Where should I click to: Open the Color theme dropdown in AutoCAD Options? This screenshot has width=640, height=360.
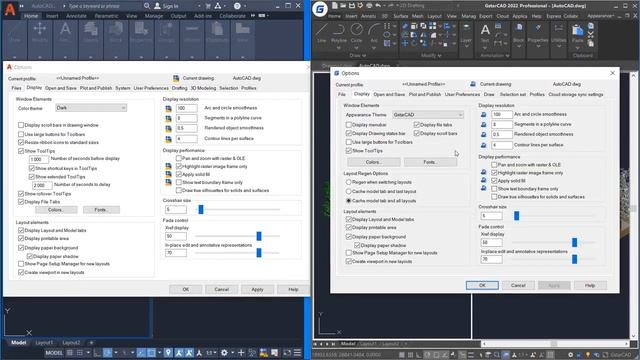91,108
